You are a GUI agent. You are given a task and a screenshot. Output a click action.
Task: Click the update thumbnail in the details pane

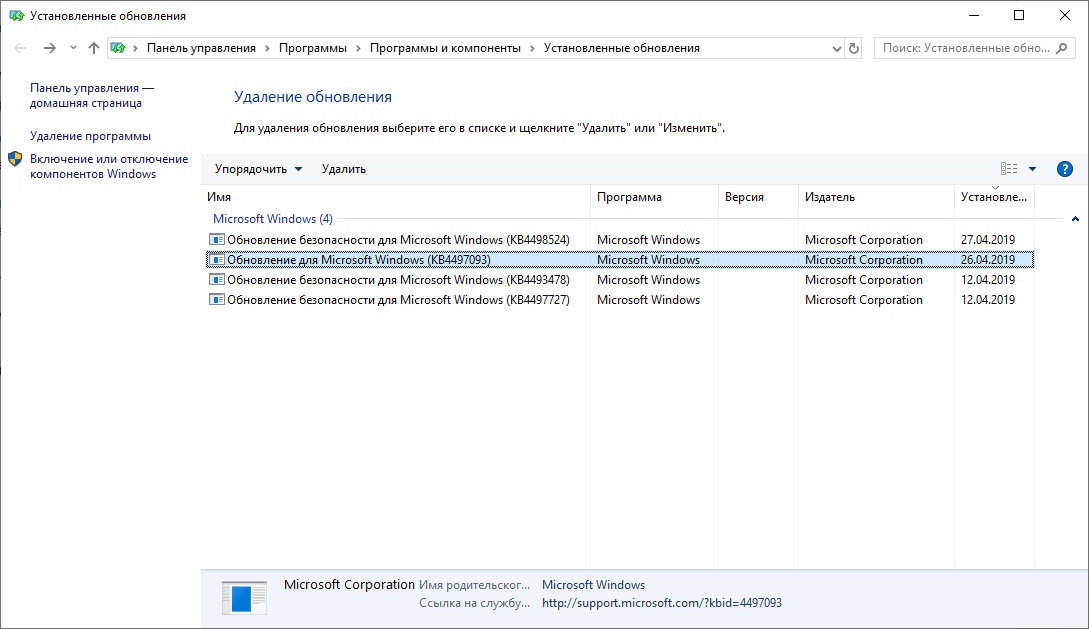(x=244, y=598)
